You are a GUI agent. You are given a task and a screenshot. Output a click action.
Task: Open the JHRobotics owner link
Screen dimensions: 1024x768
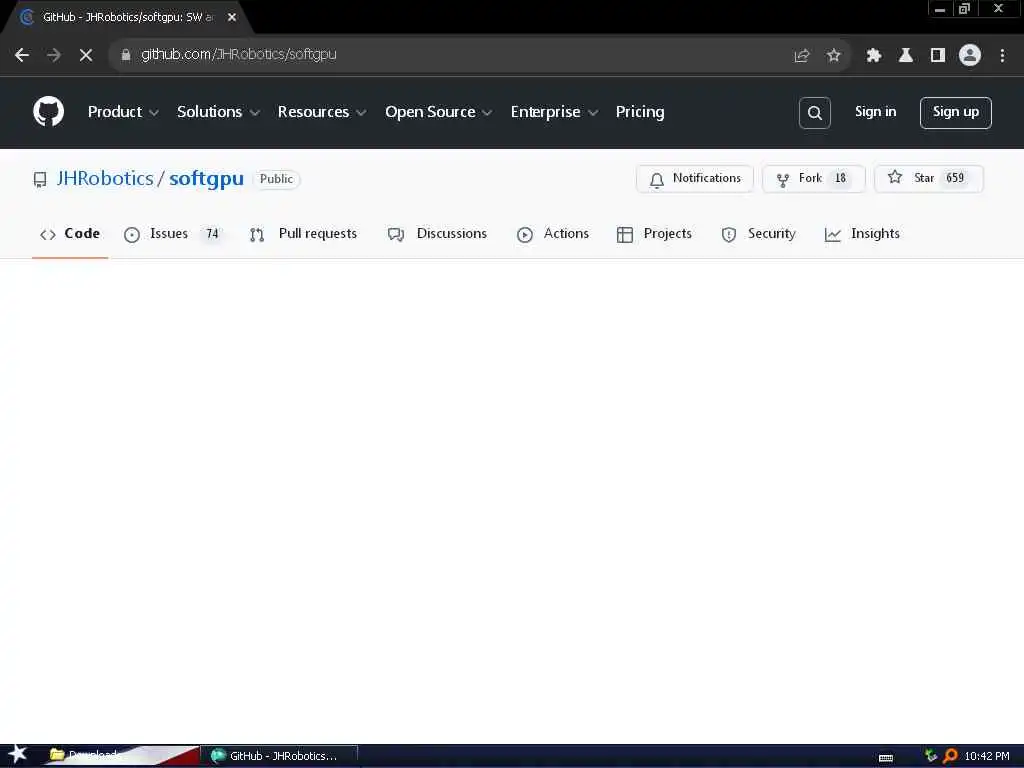[104, 178]
